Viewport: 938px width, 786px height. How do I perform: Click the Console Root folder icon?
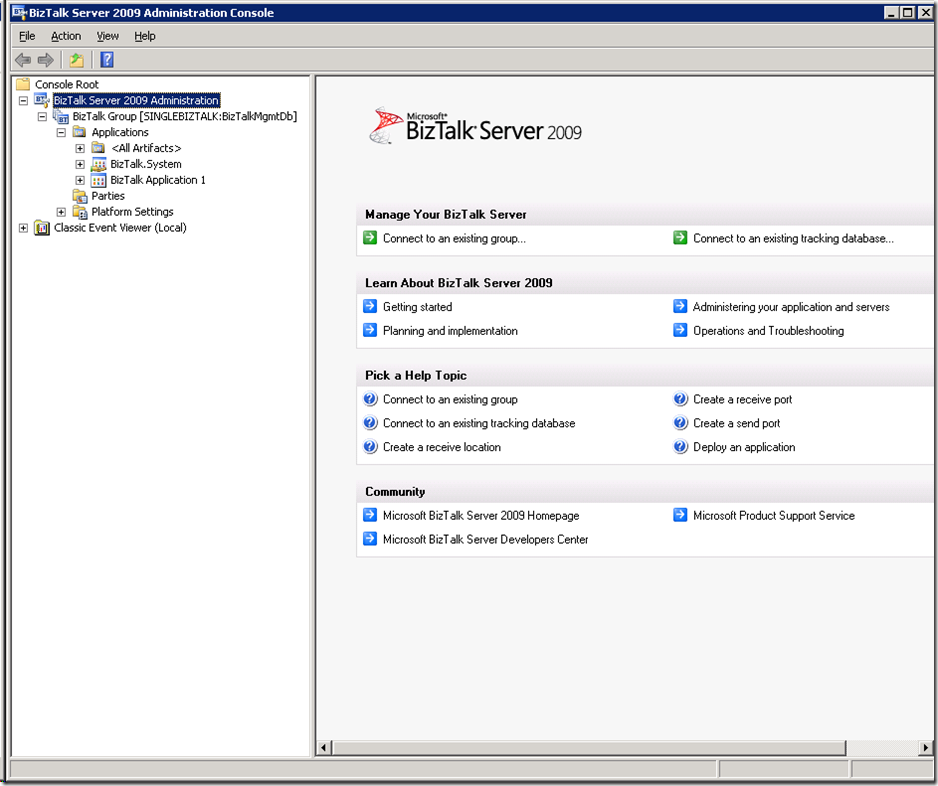(x=23, y=84)
